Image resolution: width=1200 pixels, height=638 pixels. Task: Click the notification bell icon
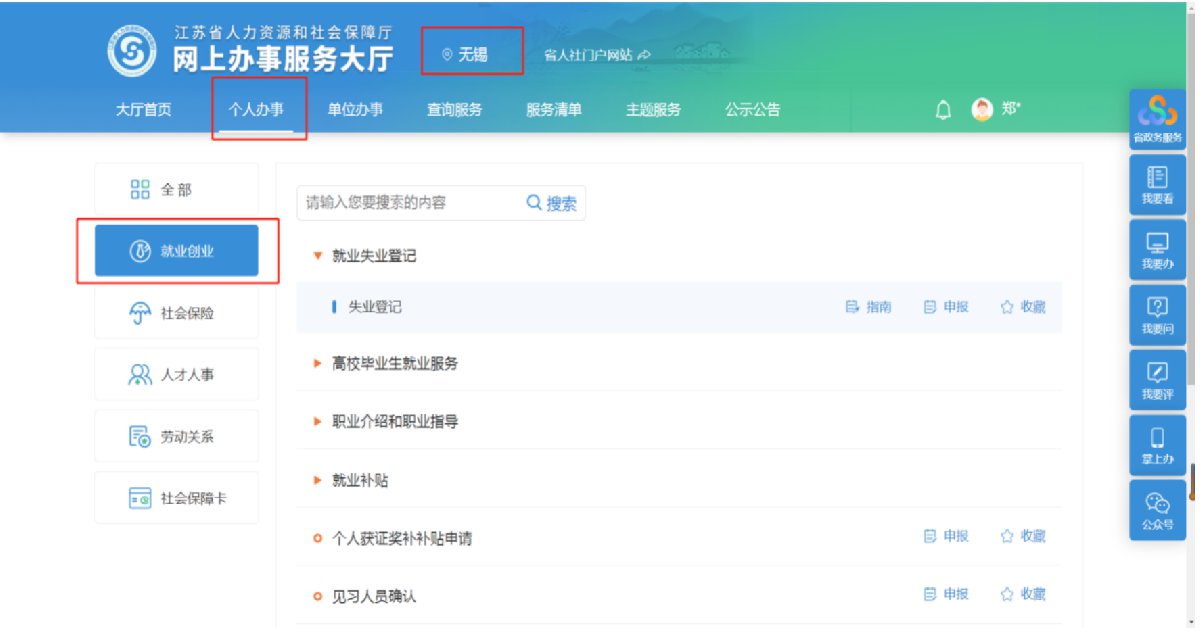(x=942, y=110)
